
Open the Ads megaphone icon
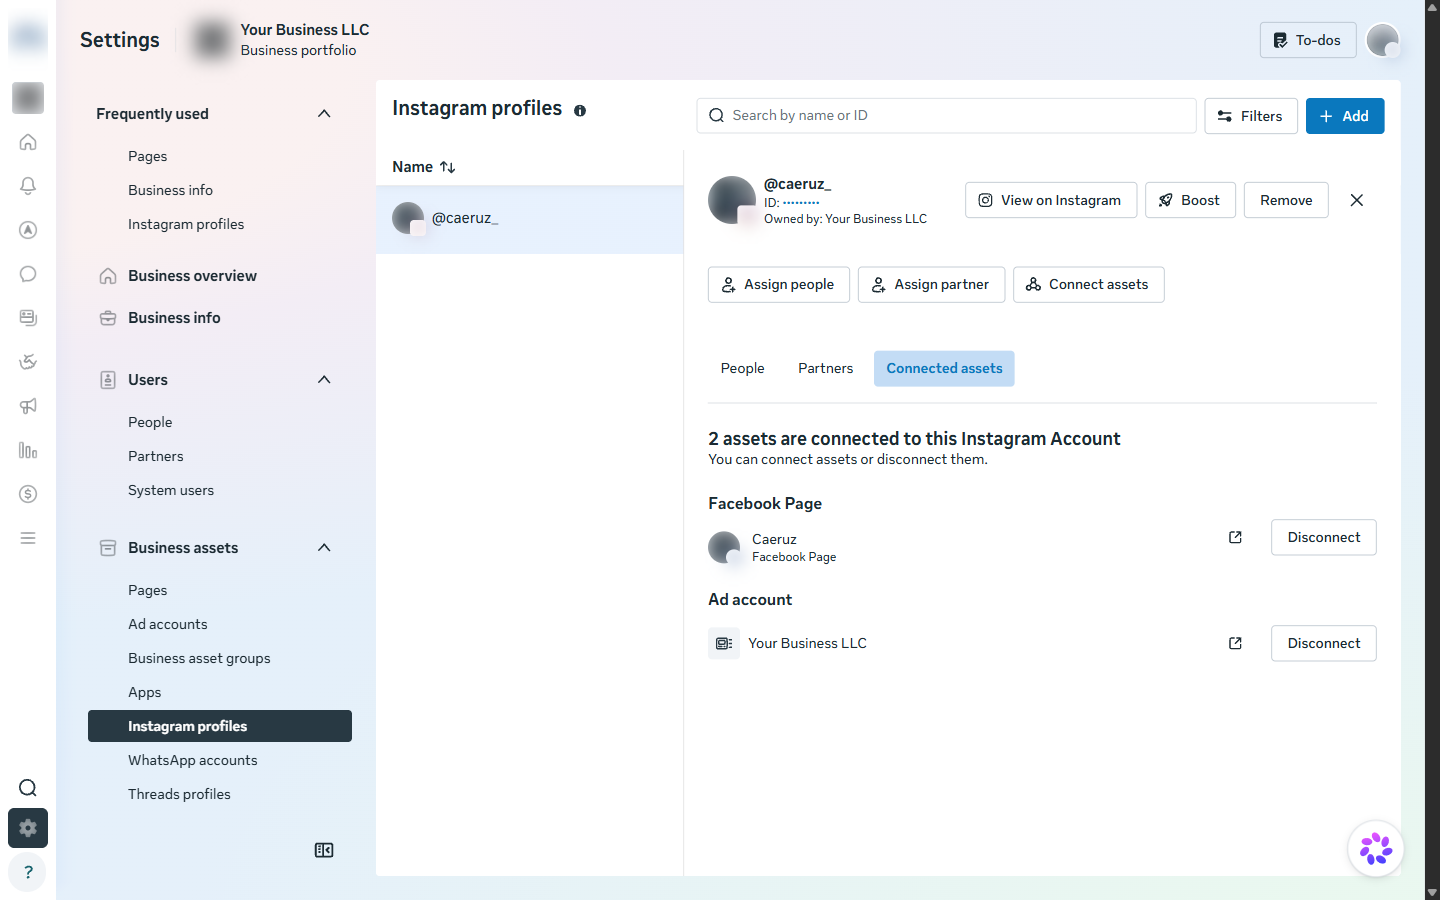[x=28, y=406]
